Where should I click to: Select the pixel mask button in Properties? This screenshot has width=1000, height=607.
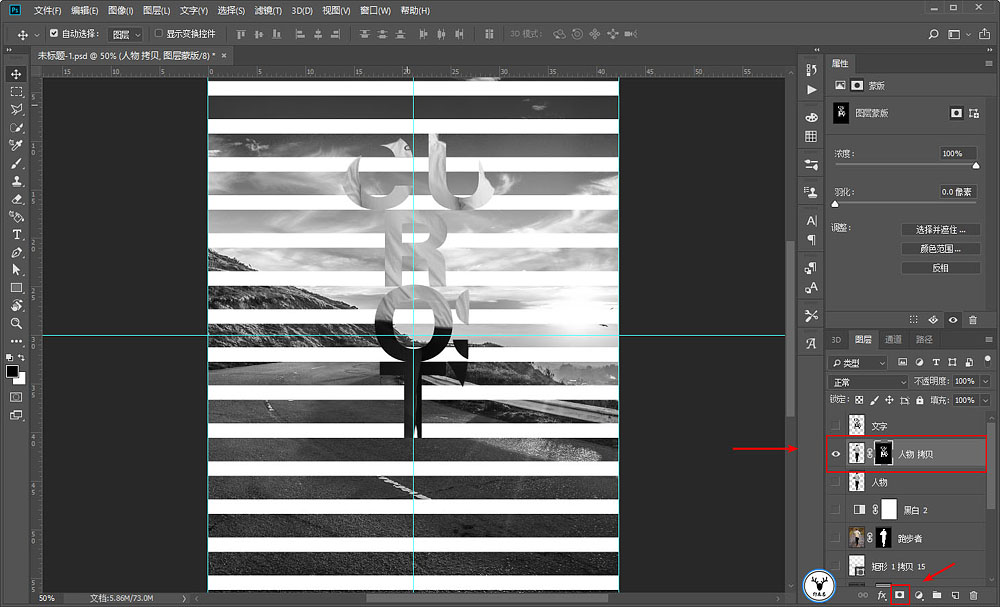(x=956, y=113)
